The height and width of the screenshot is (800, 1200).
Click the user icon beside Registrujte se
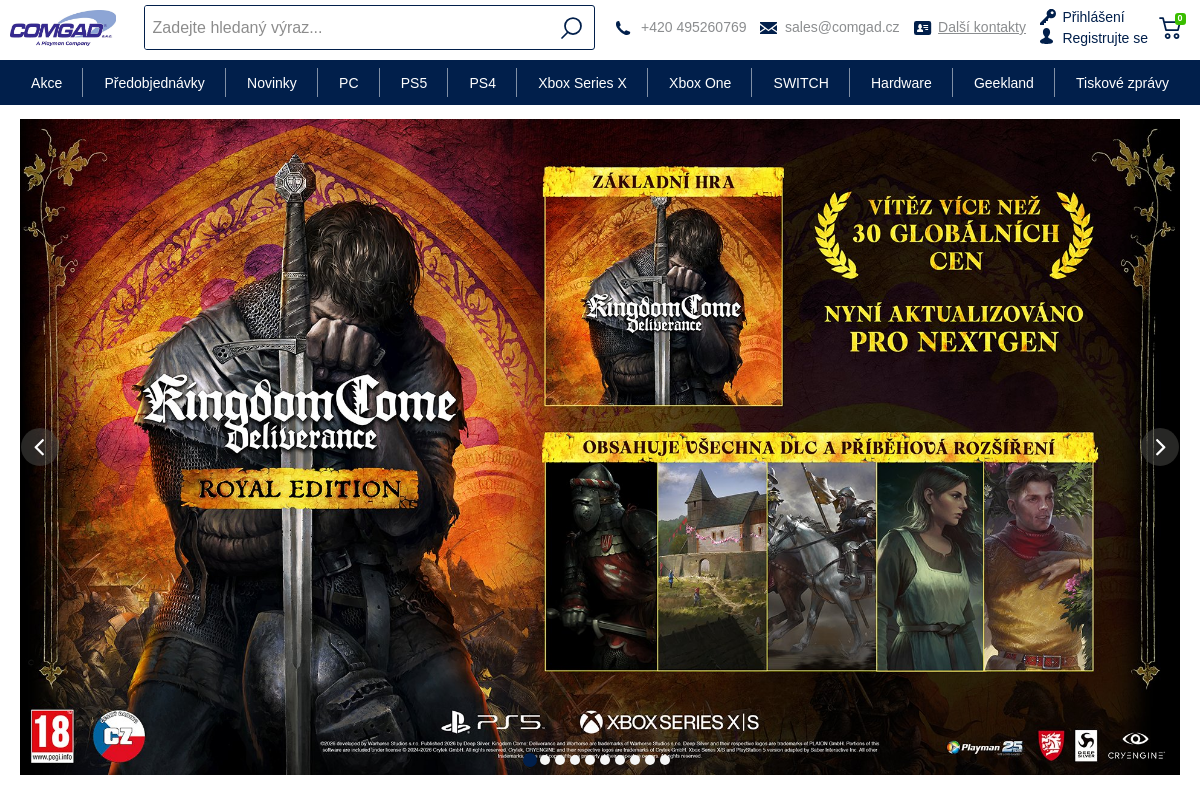(1047, 37)
